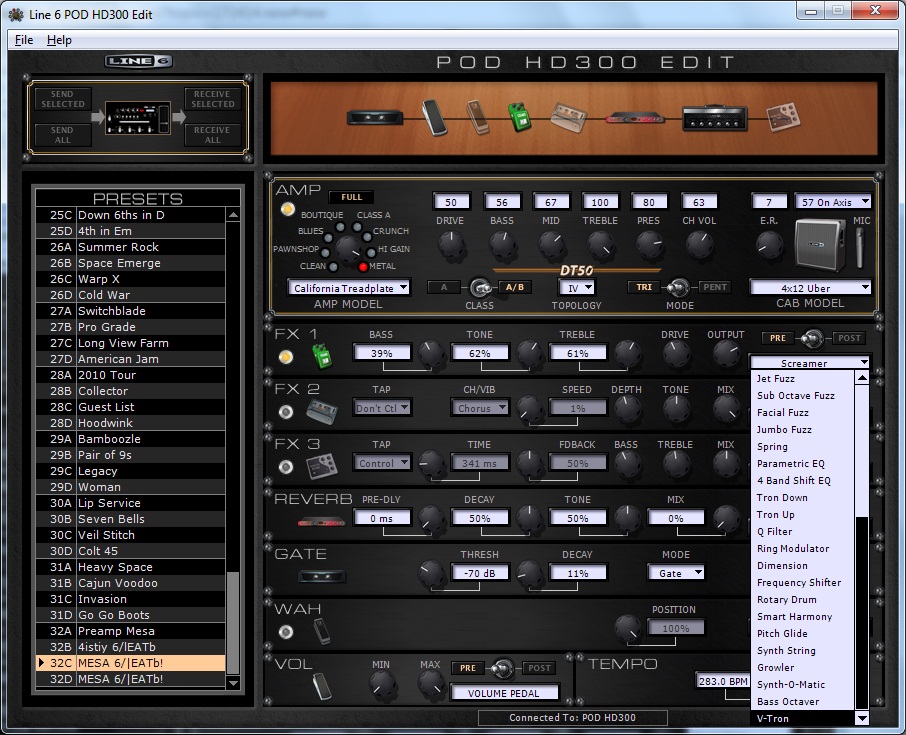Flip the FX 1 PRE/POST switch

(x=813, y=338)
